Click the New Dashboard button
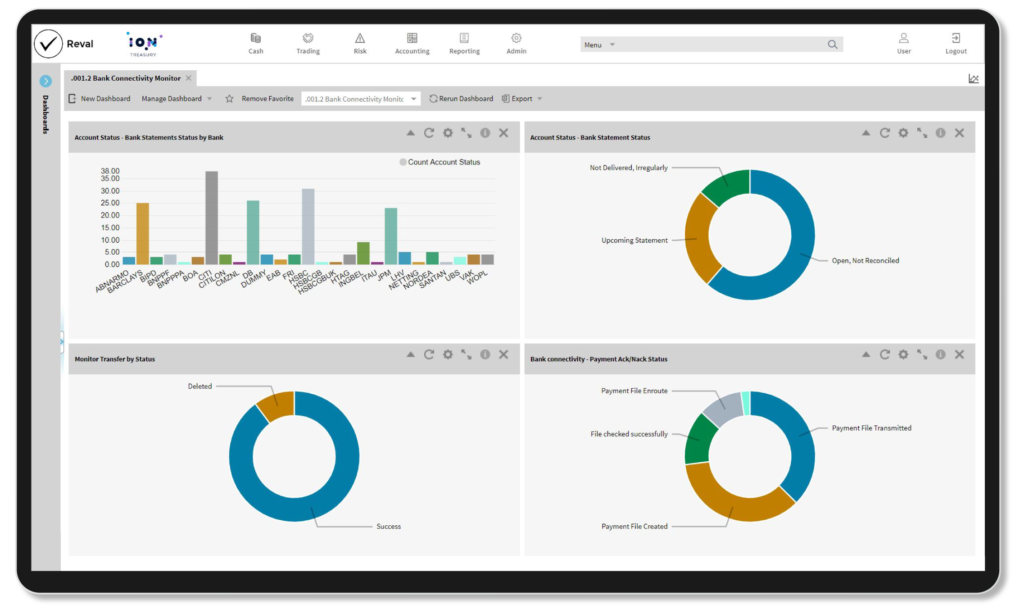 click(99, 99)
